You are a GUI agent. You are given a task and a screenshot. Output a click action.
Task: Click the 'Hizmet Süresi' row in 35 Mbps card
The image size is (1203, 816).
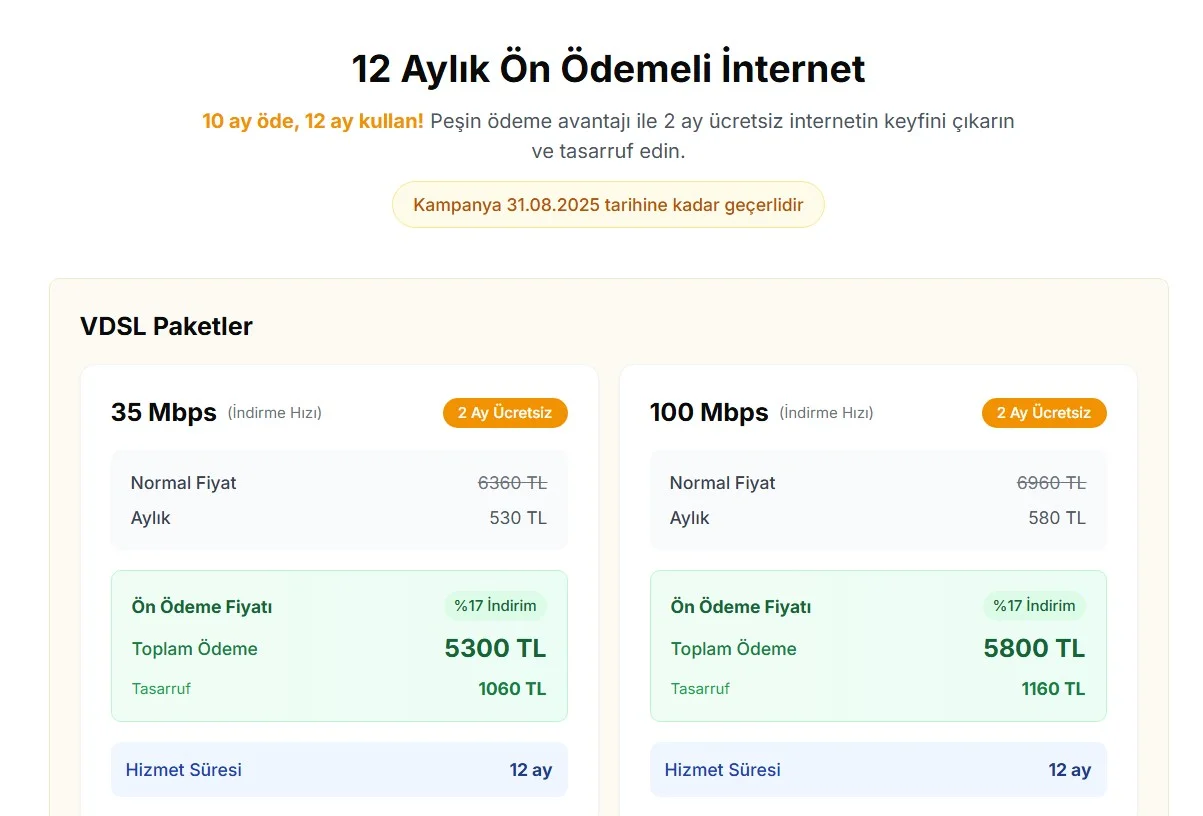pos(339,770)
